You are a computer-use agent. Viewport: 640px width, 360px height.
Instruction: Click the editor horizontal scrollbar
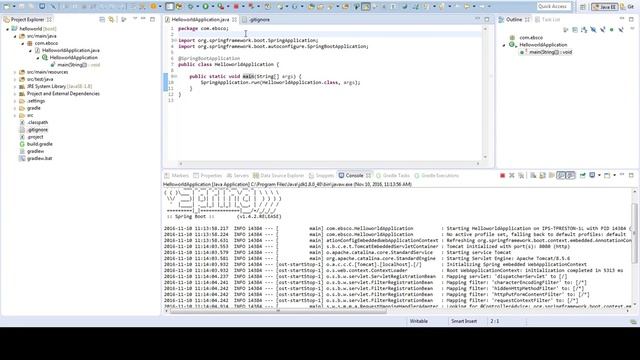pos(329,164)
